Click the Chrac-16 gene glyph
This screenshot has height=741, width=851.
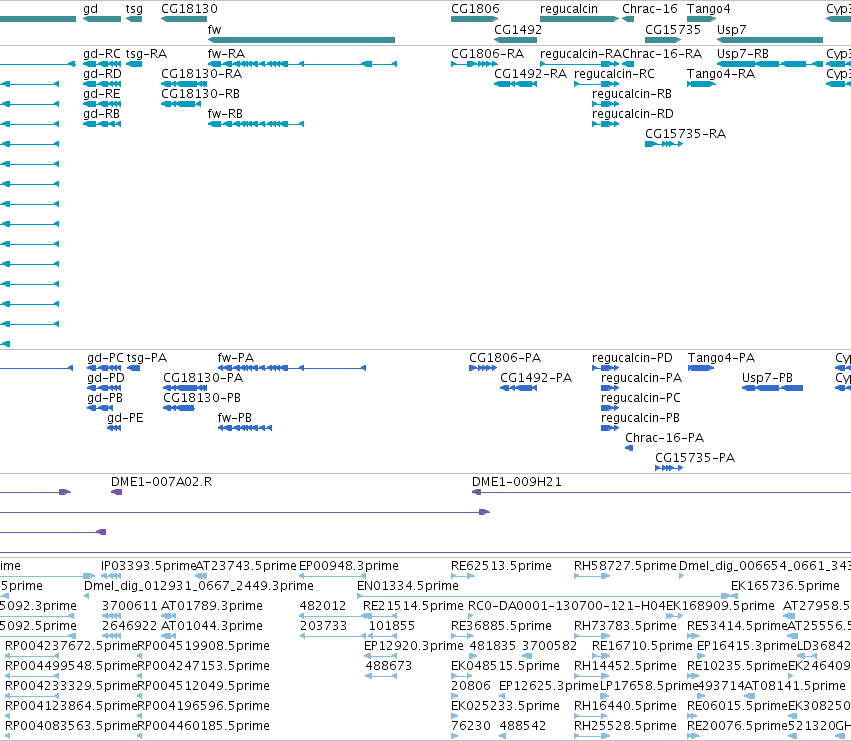pos(628,19)
